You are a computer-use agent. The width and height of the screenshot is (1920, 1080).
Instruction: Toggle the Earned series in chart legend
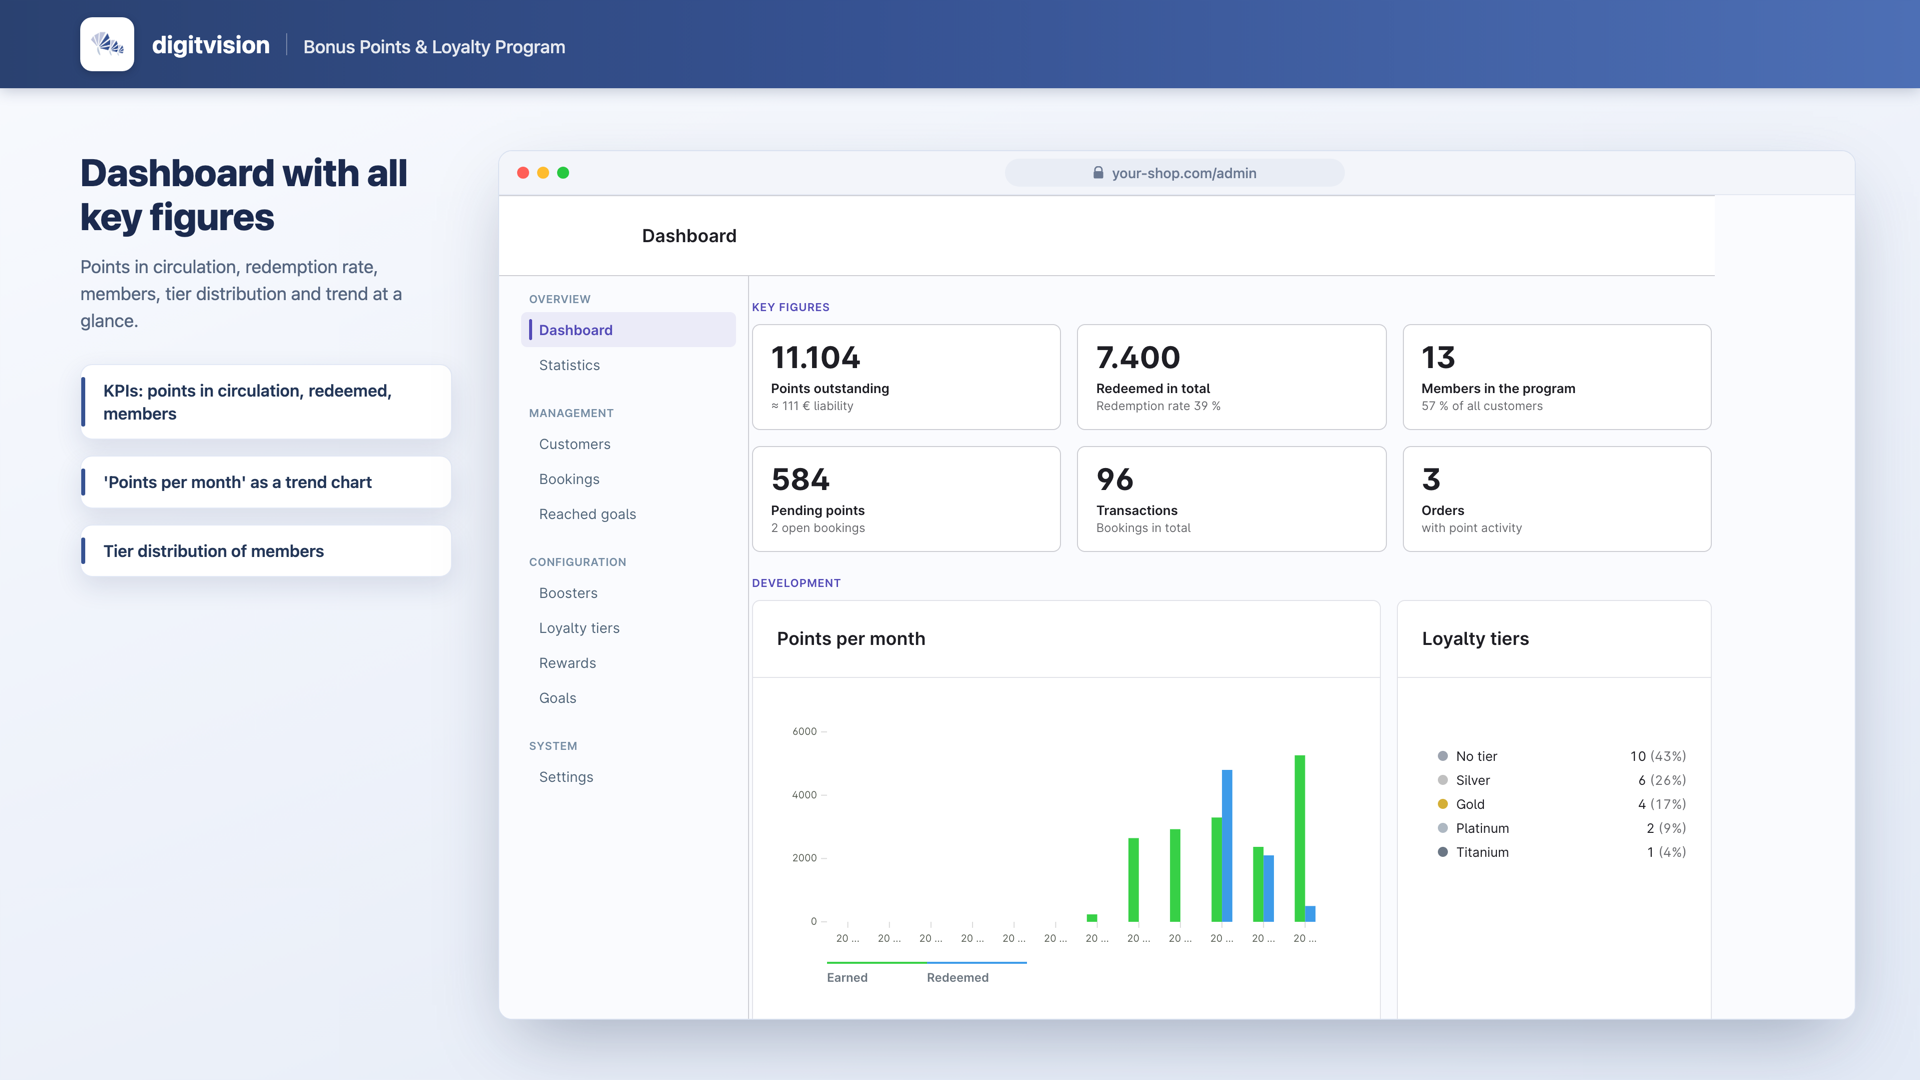click(847, 977)
